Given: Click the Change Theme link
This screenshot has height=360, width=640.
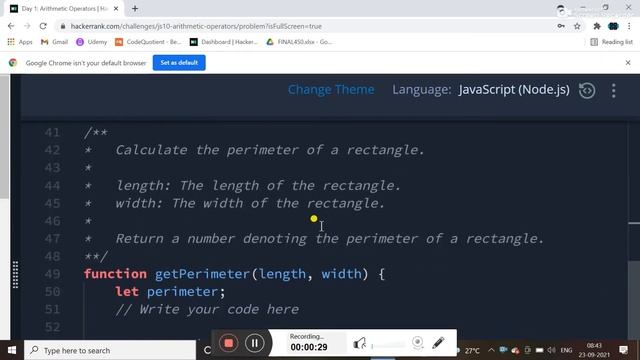Looking at the screenshot, I should point(331,89).
